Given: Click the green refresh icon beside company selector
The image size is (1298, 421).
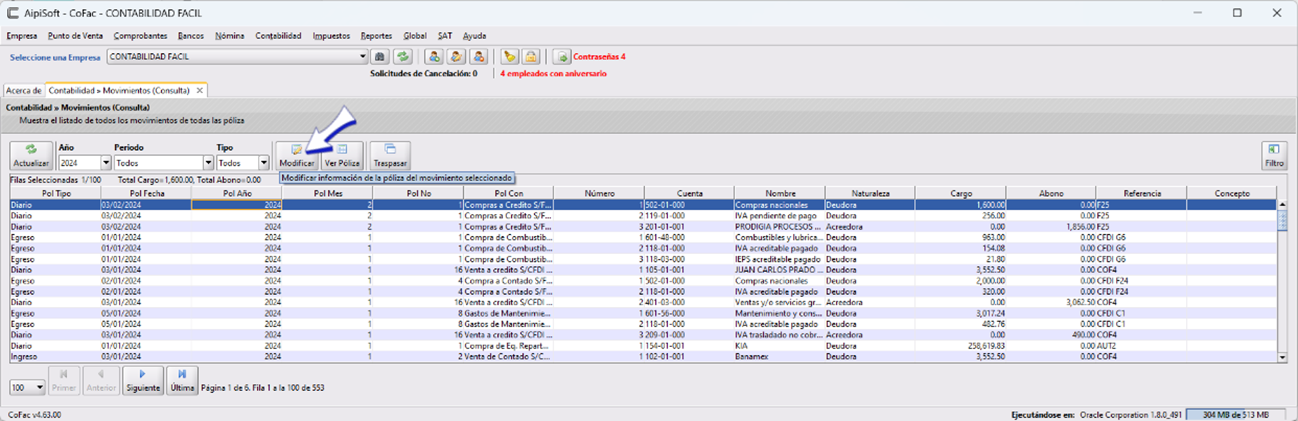Looking at the screenshot, I should tap(402, 57).
